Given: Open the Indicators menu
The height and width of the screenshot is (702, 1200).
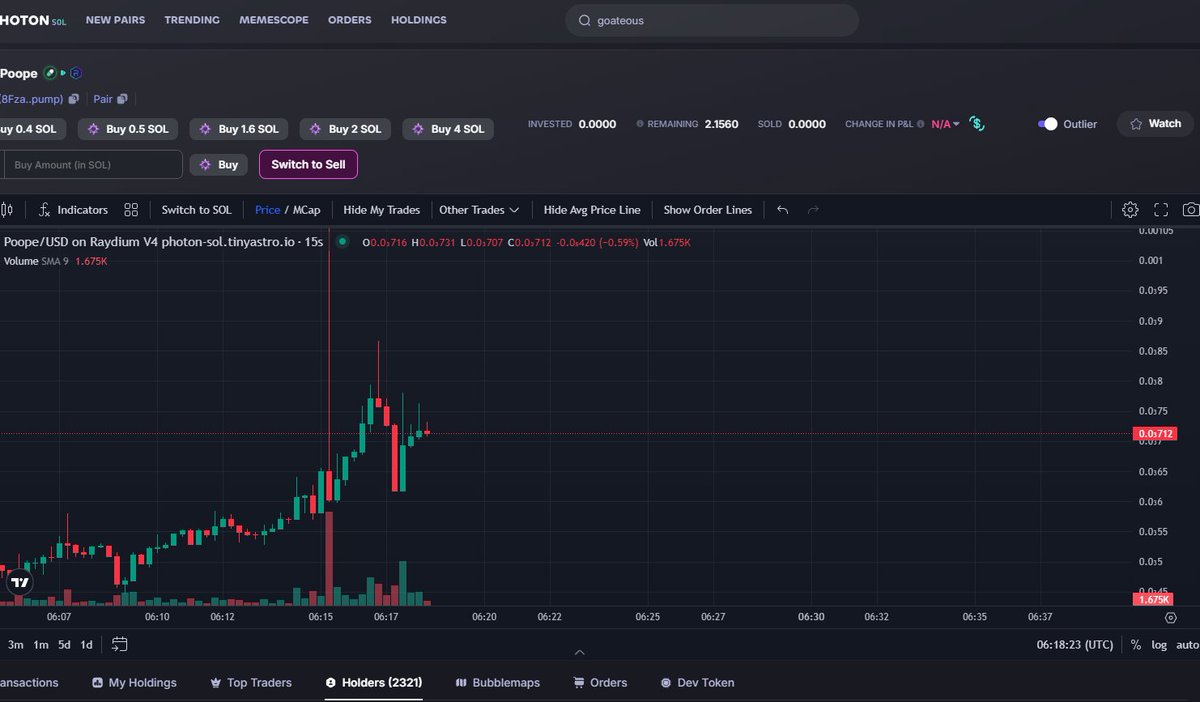Looking at the screenshot, I should point(73,210).
